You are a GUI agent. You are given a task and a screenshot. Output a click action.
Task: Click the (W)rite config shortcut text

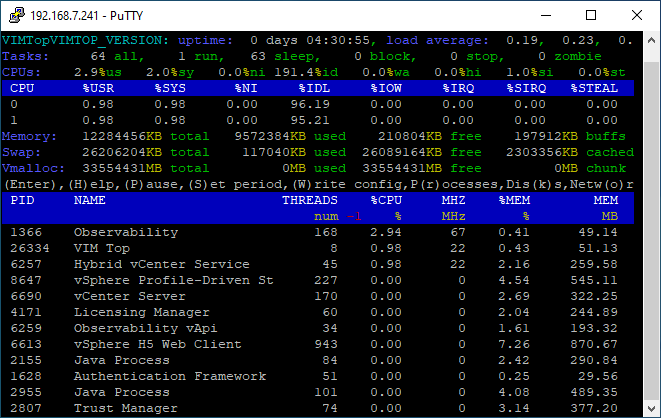(x=347, y=185)
